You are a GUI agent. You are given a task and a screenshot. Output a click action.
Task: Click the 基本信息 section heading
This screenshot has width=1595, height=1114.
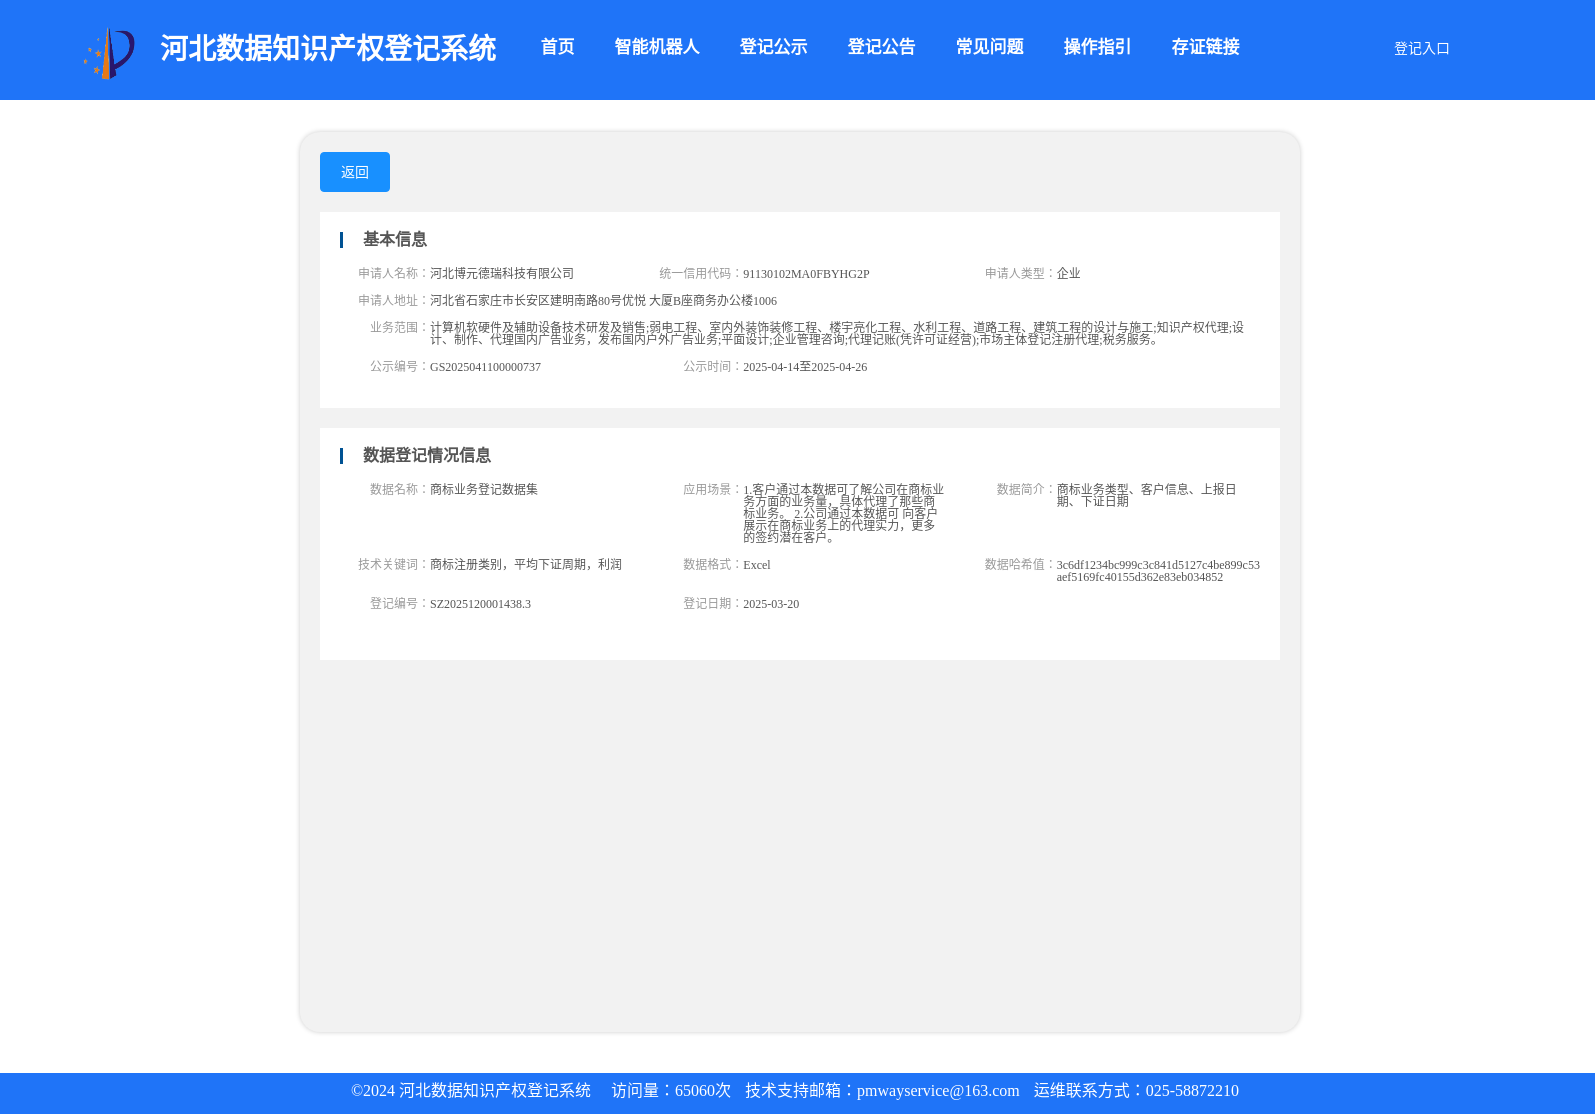[394, 239]
